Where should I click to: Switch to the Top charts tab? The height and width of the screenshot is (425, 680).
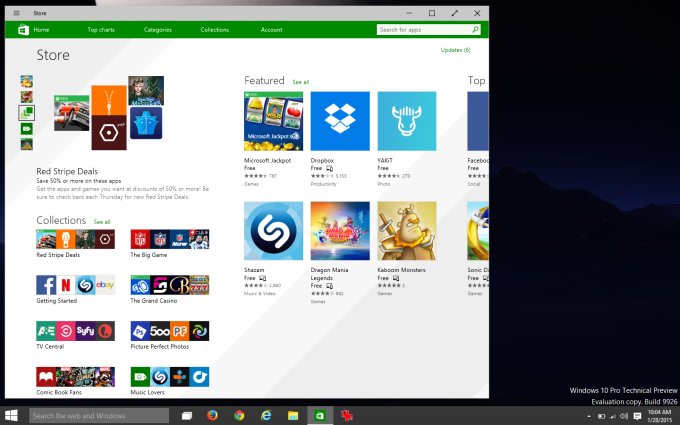tap(100, 30)
